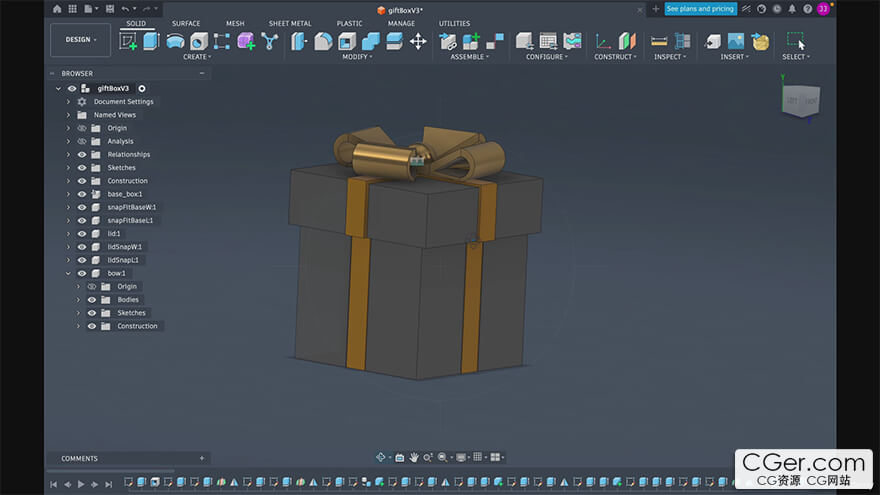Switch to the PLASTIC tab
The image size is (880, 495).
point(349,24)
